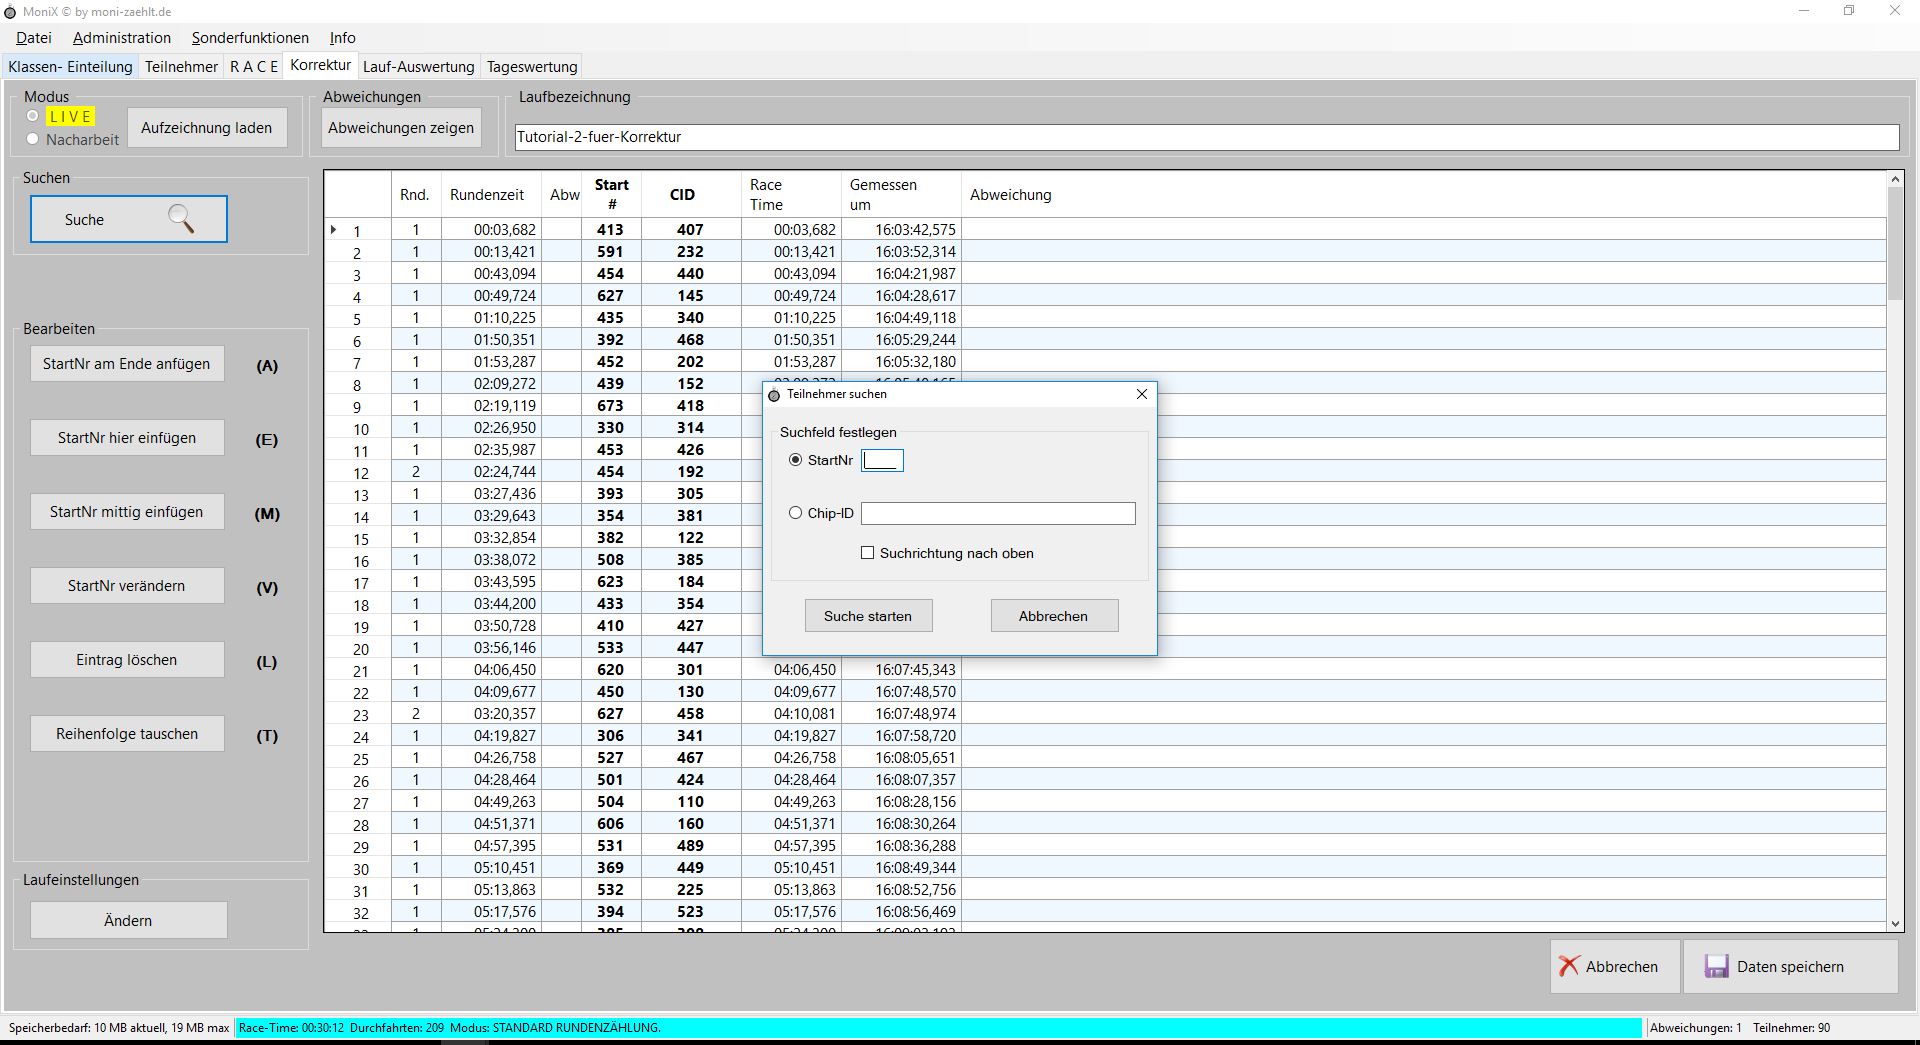Switch to Teilnehmer tab

tap(181, 67)
